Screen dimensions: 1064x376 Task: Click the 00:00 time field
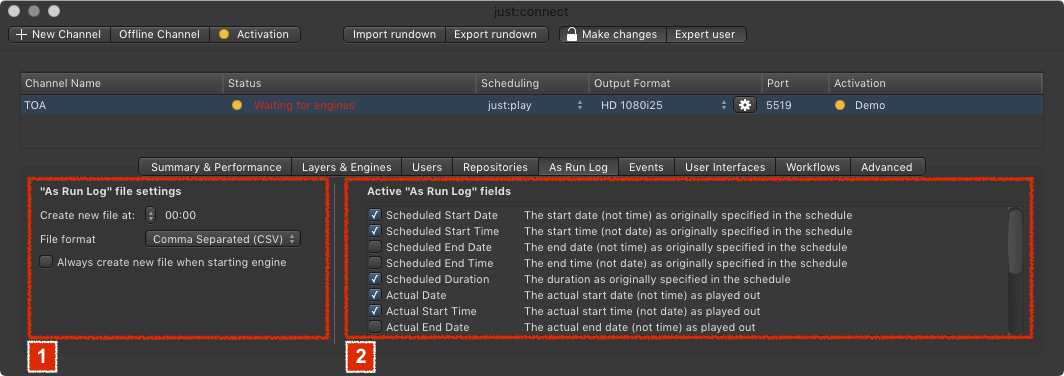(x=180, y=214)
